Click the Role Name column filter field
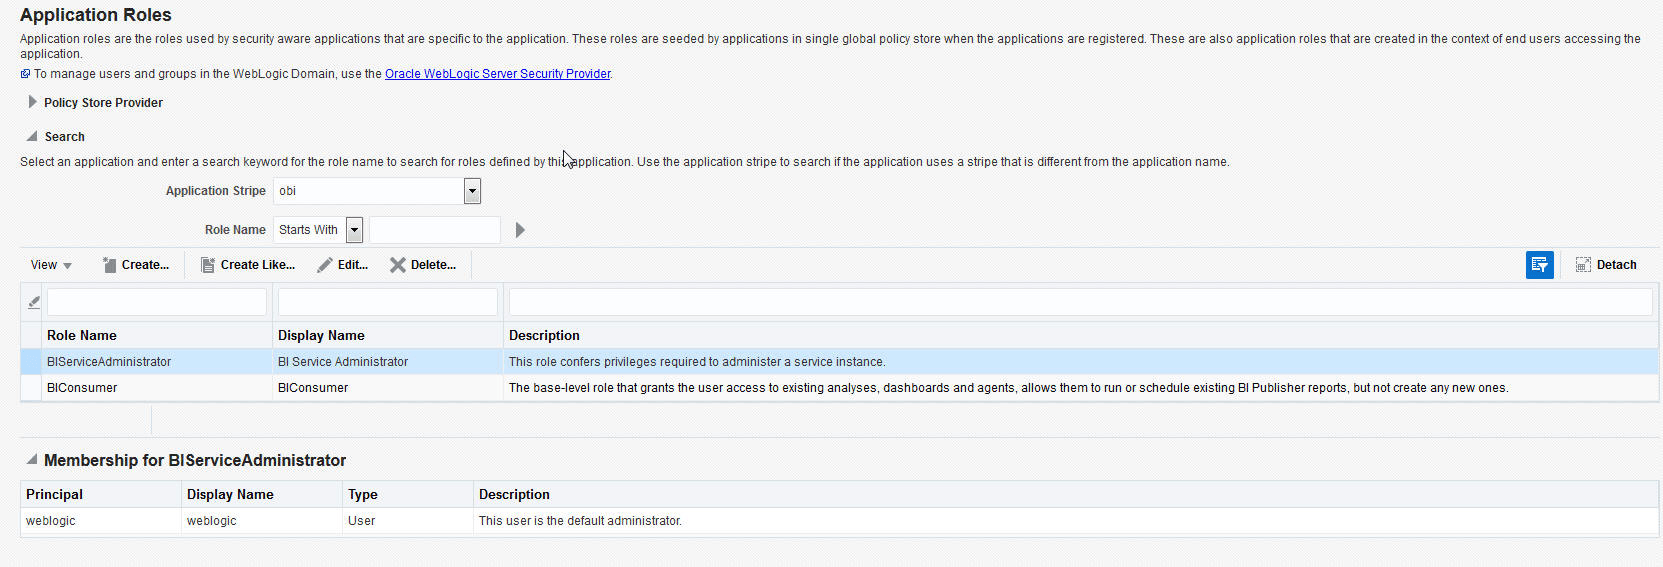 click(x=157, y=302)
